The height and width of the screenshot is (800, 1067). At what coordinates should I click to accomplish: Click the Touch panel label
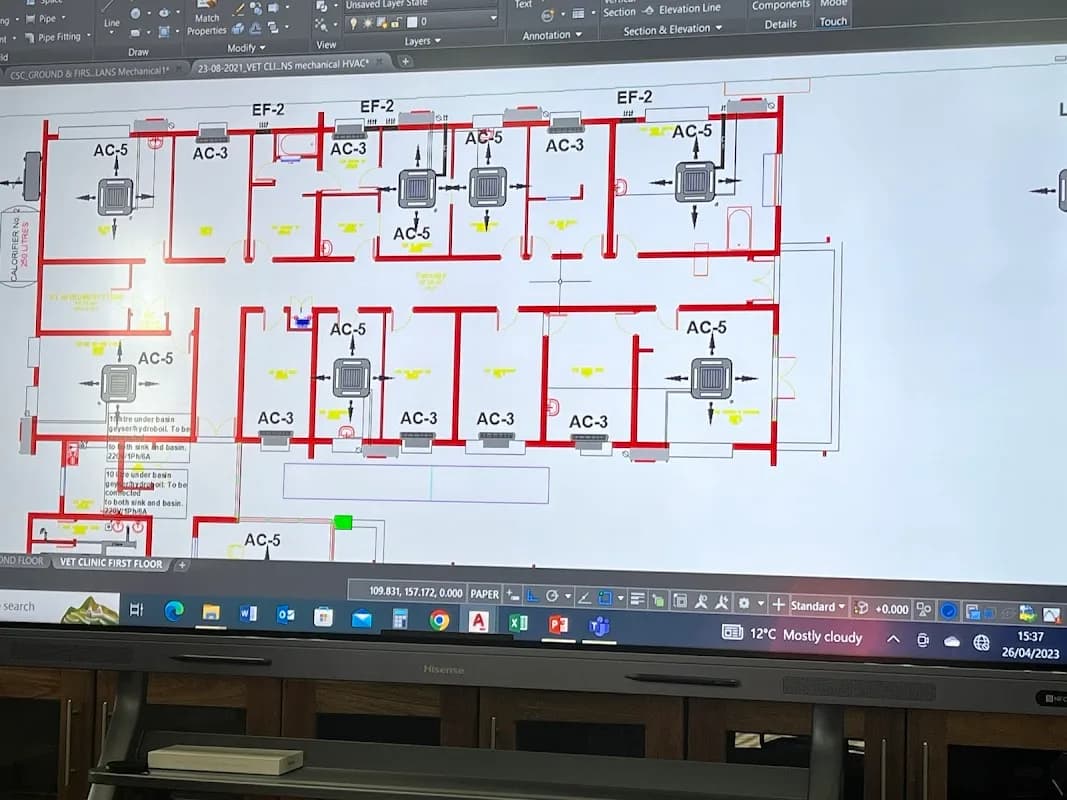pos(833,22)
